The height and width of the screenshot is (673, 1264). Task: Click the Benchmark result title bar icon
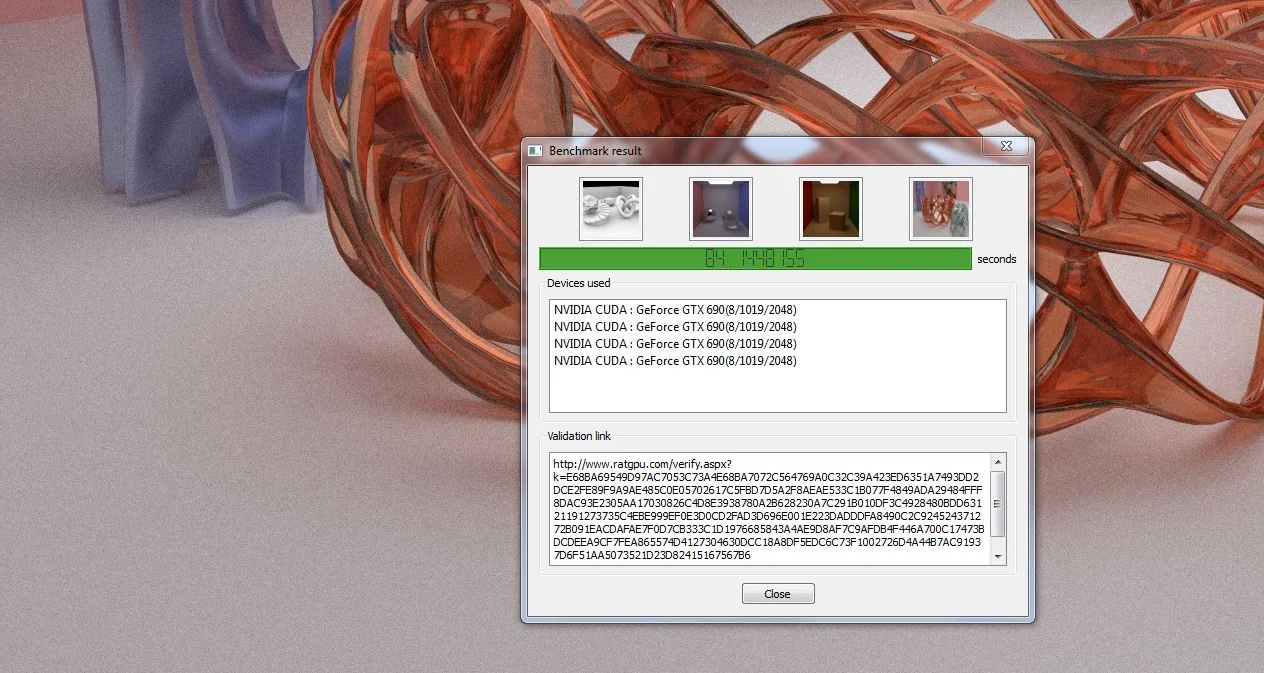click(535, 151)
